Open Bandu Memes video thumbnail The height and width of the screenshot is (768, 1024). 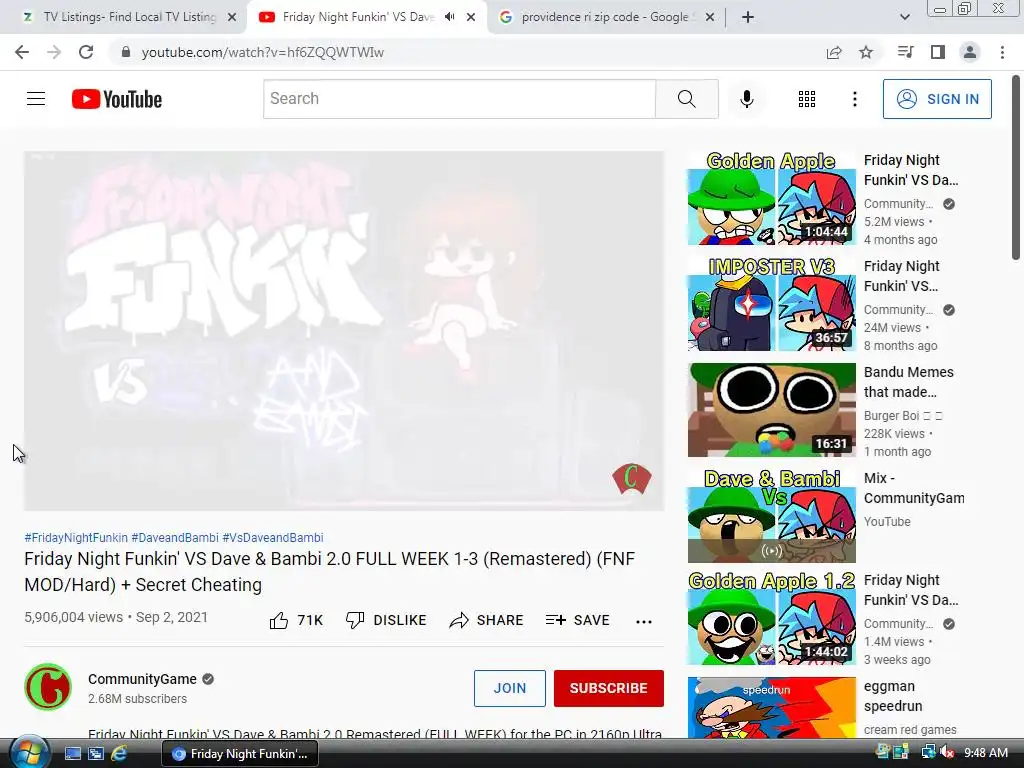click(x=771, y=410)
